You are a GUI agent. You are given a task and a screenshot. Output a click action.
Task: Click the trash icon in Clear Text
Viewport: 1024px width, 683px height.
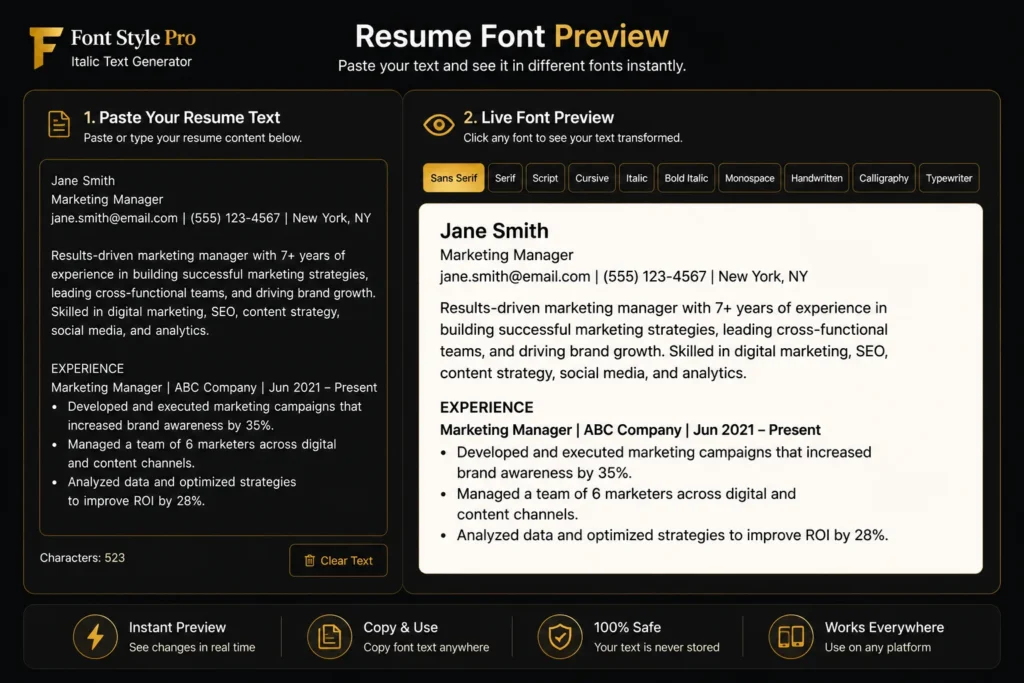point(310,560)
